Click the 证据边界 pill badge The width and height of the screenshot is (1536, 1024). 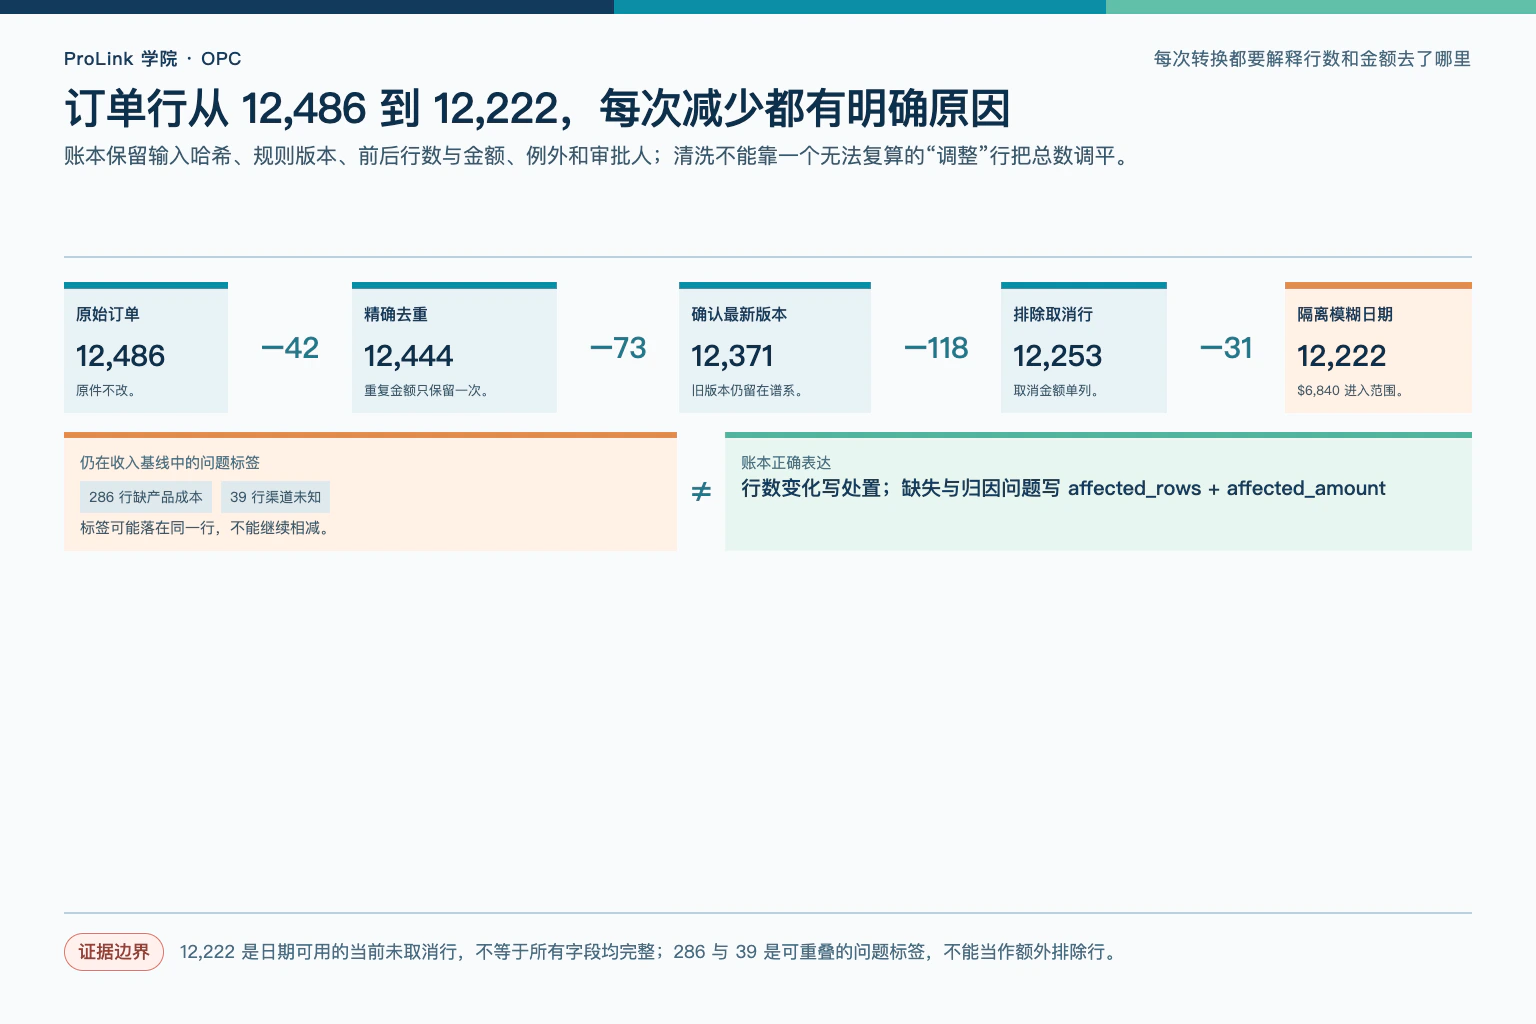coord(114,952)
